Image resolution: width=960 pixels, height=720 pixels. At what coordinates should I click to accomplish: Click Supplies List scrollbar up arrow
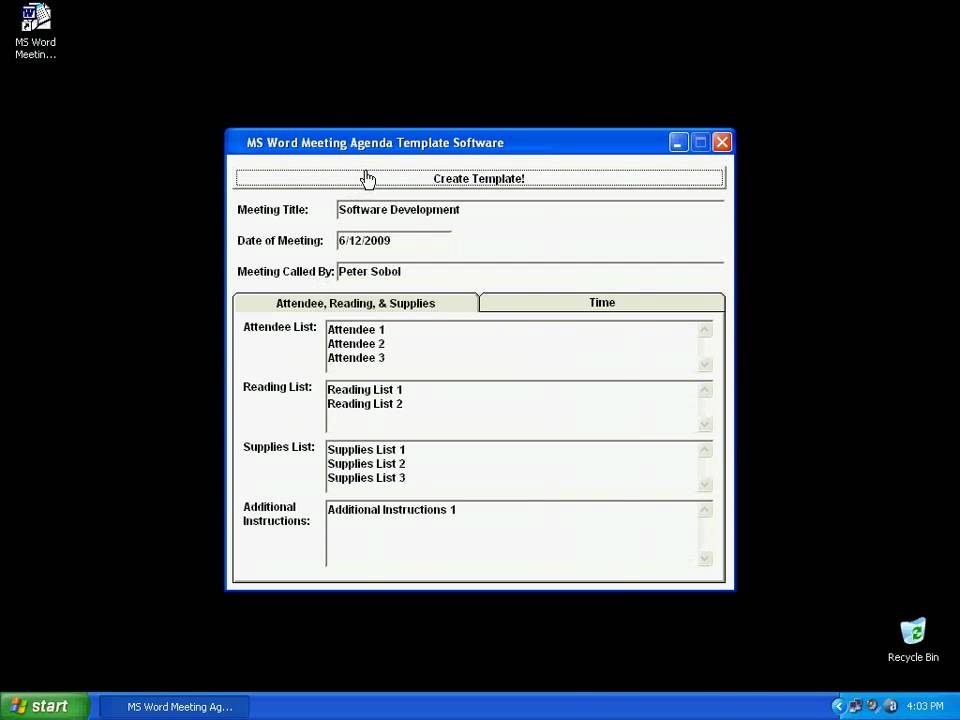click(705, 449)
